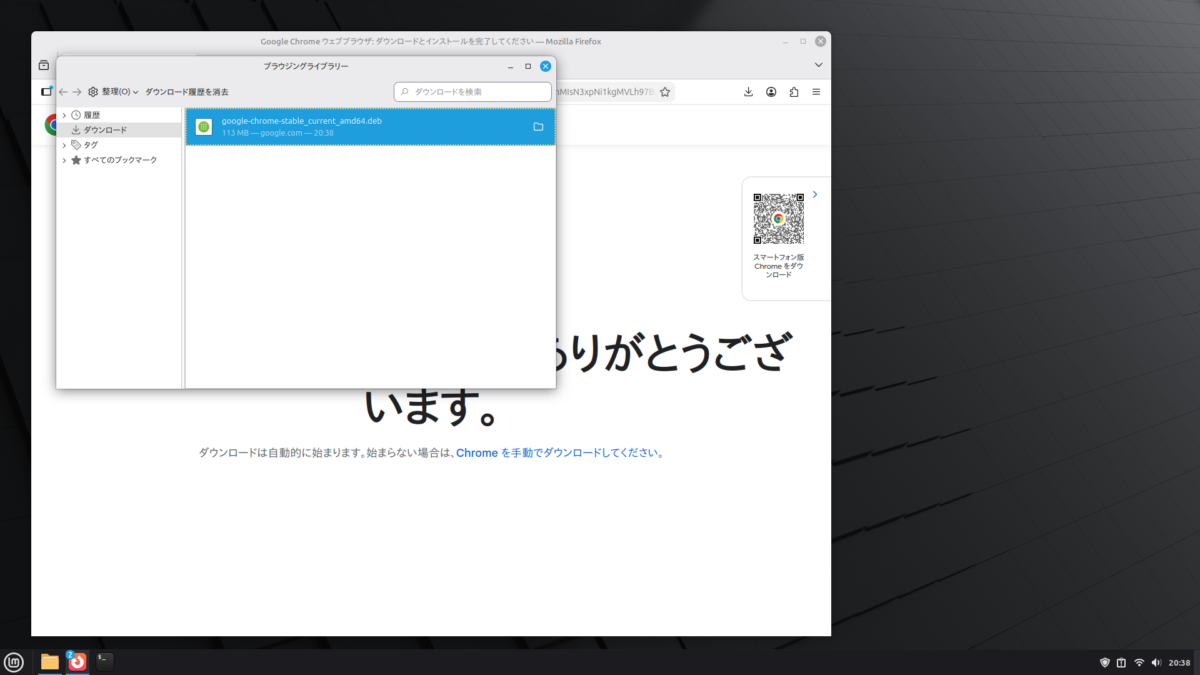Bookmark this page with star icon

665,92
